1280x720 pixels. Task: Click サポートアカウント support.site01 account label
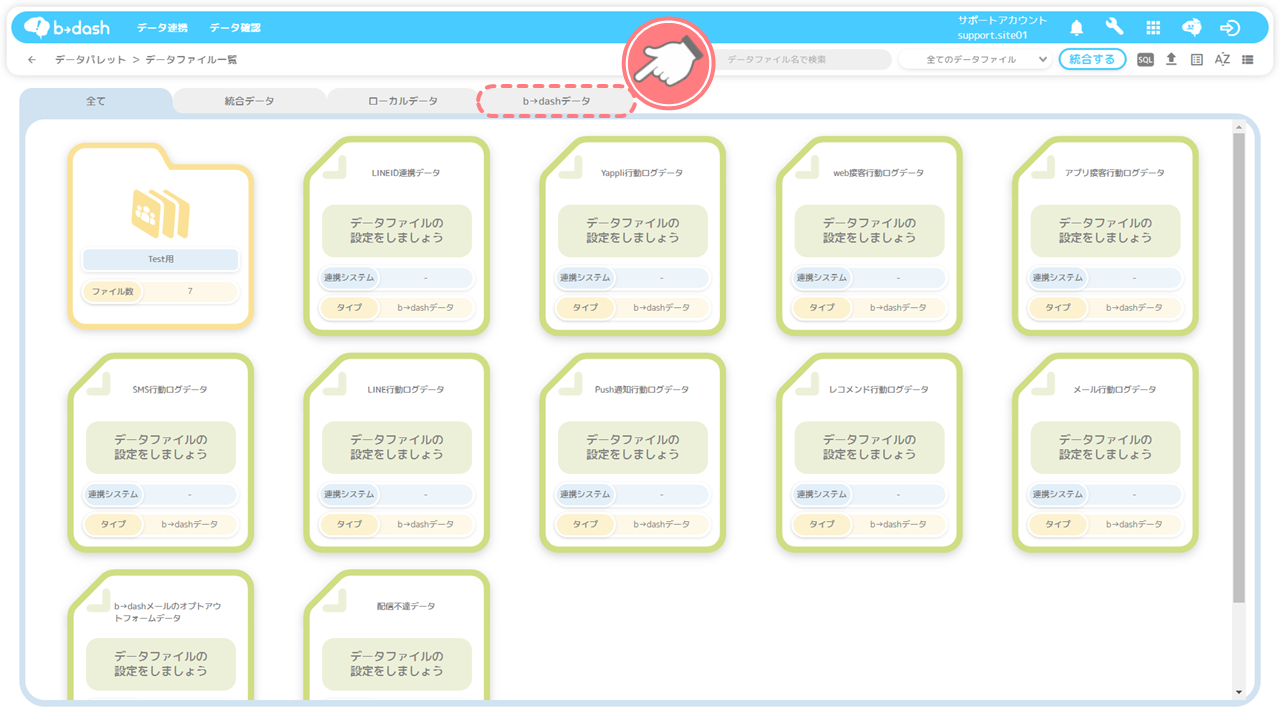[1002, 28]
